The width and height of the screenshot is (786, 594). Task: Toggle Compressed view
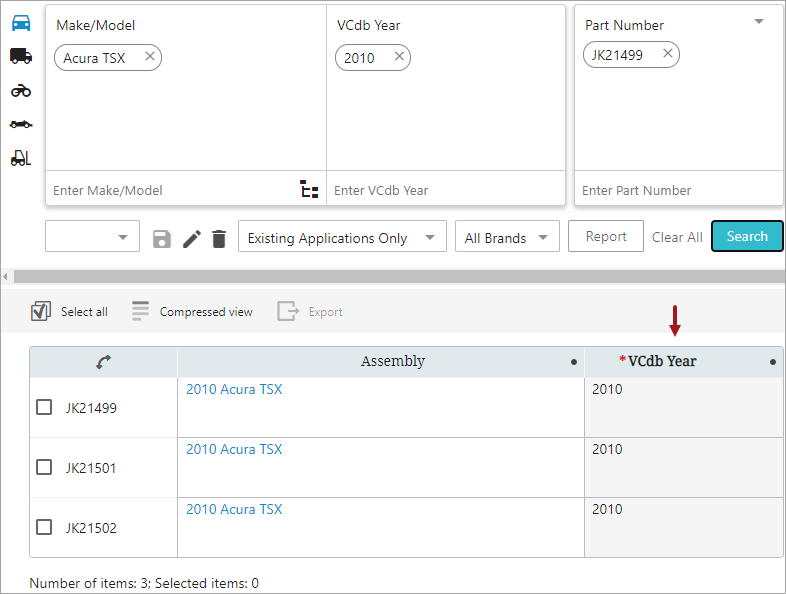[x=192, y=311]
